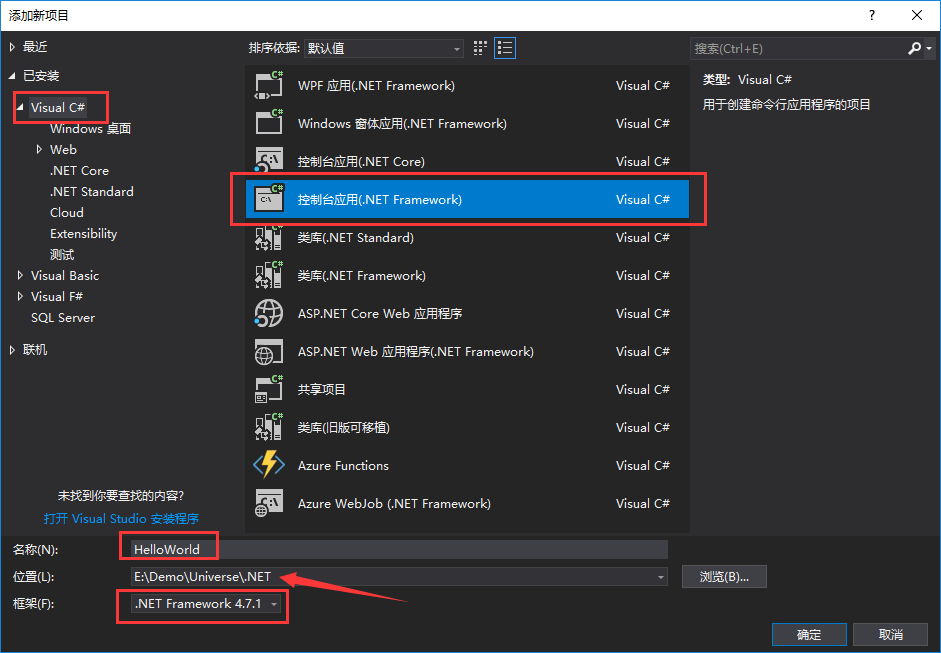Select the Class Library (.NET Standard) icon
Viewport: 941px width, 653px height.
pyautogui.click(x=269, y=237)
